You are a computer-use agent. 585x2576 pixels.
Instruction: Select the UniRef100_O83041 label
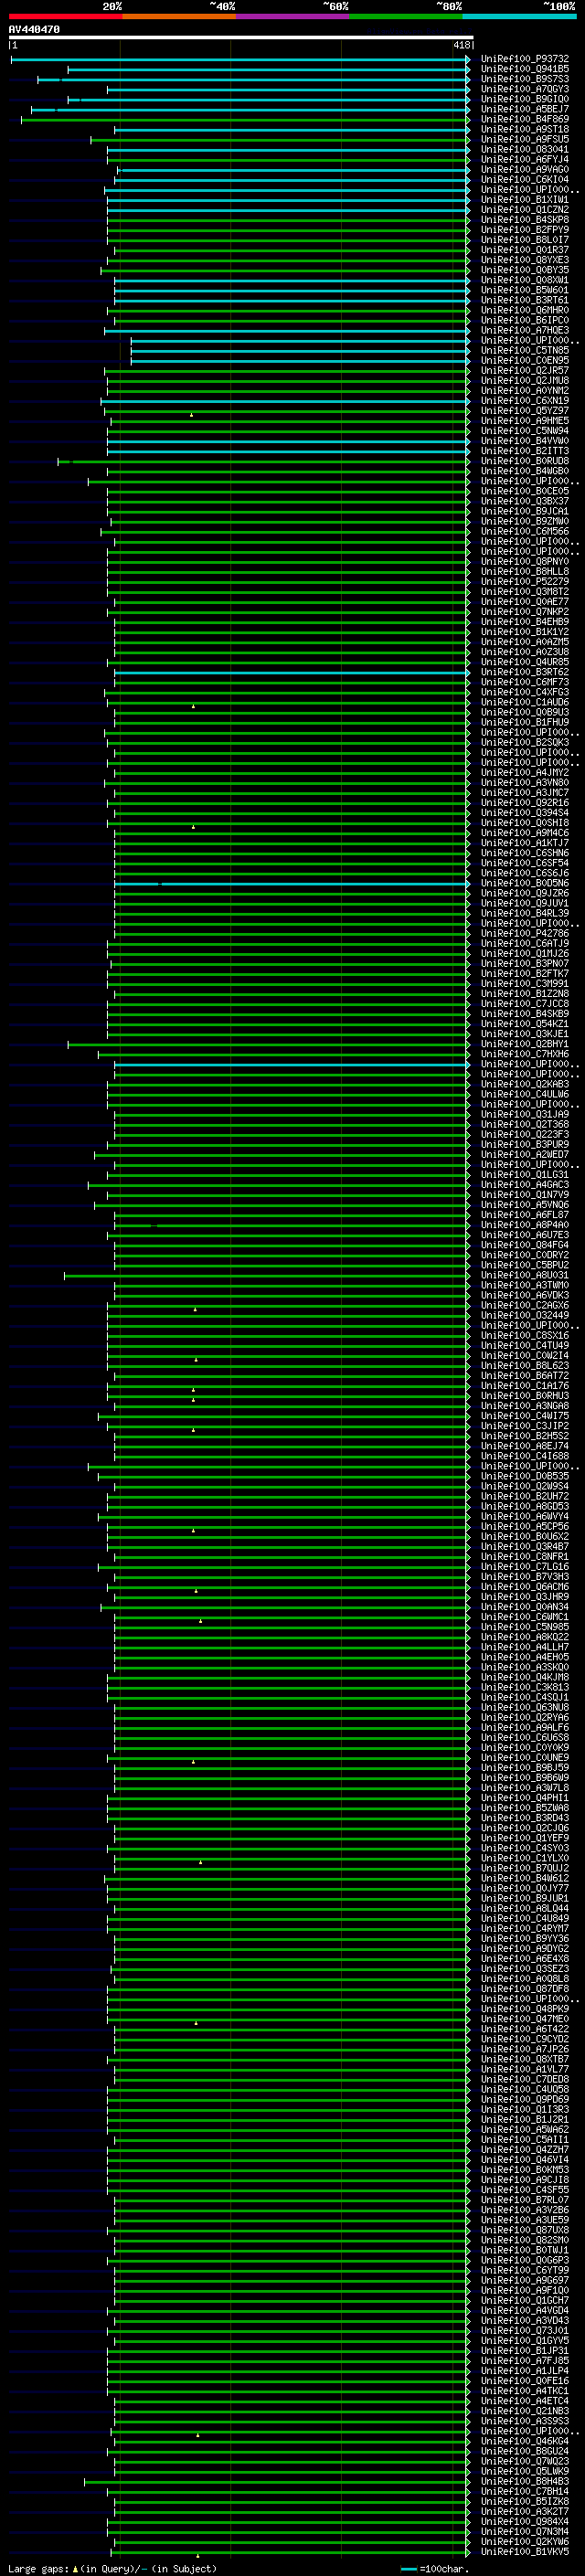[525, 149]
